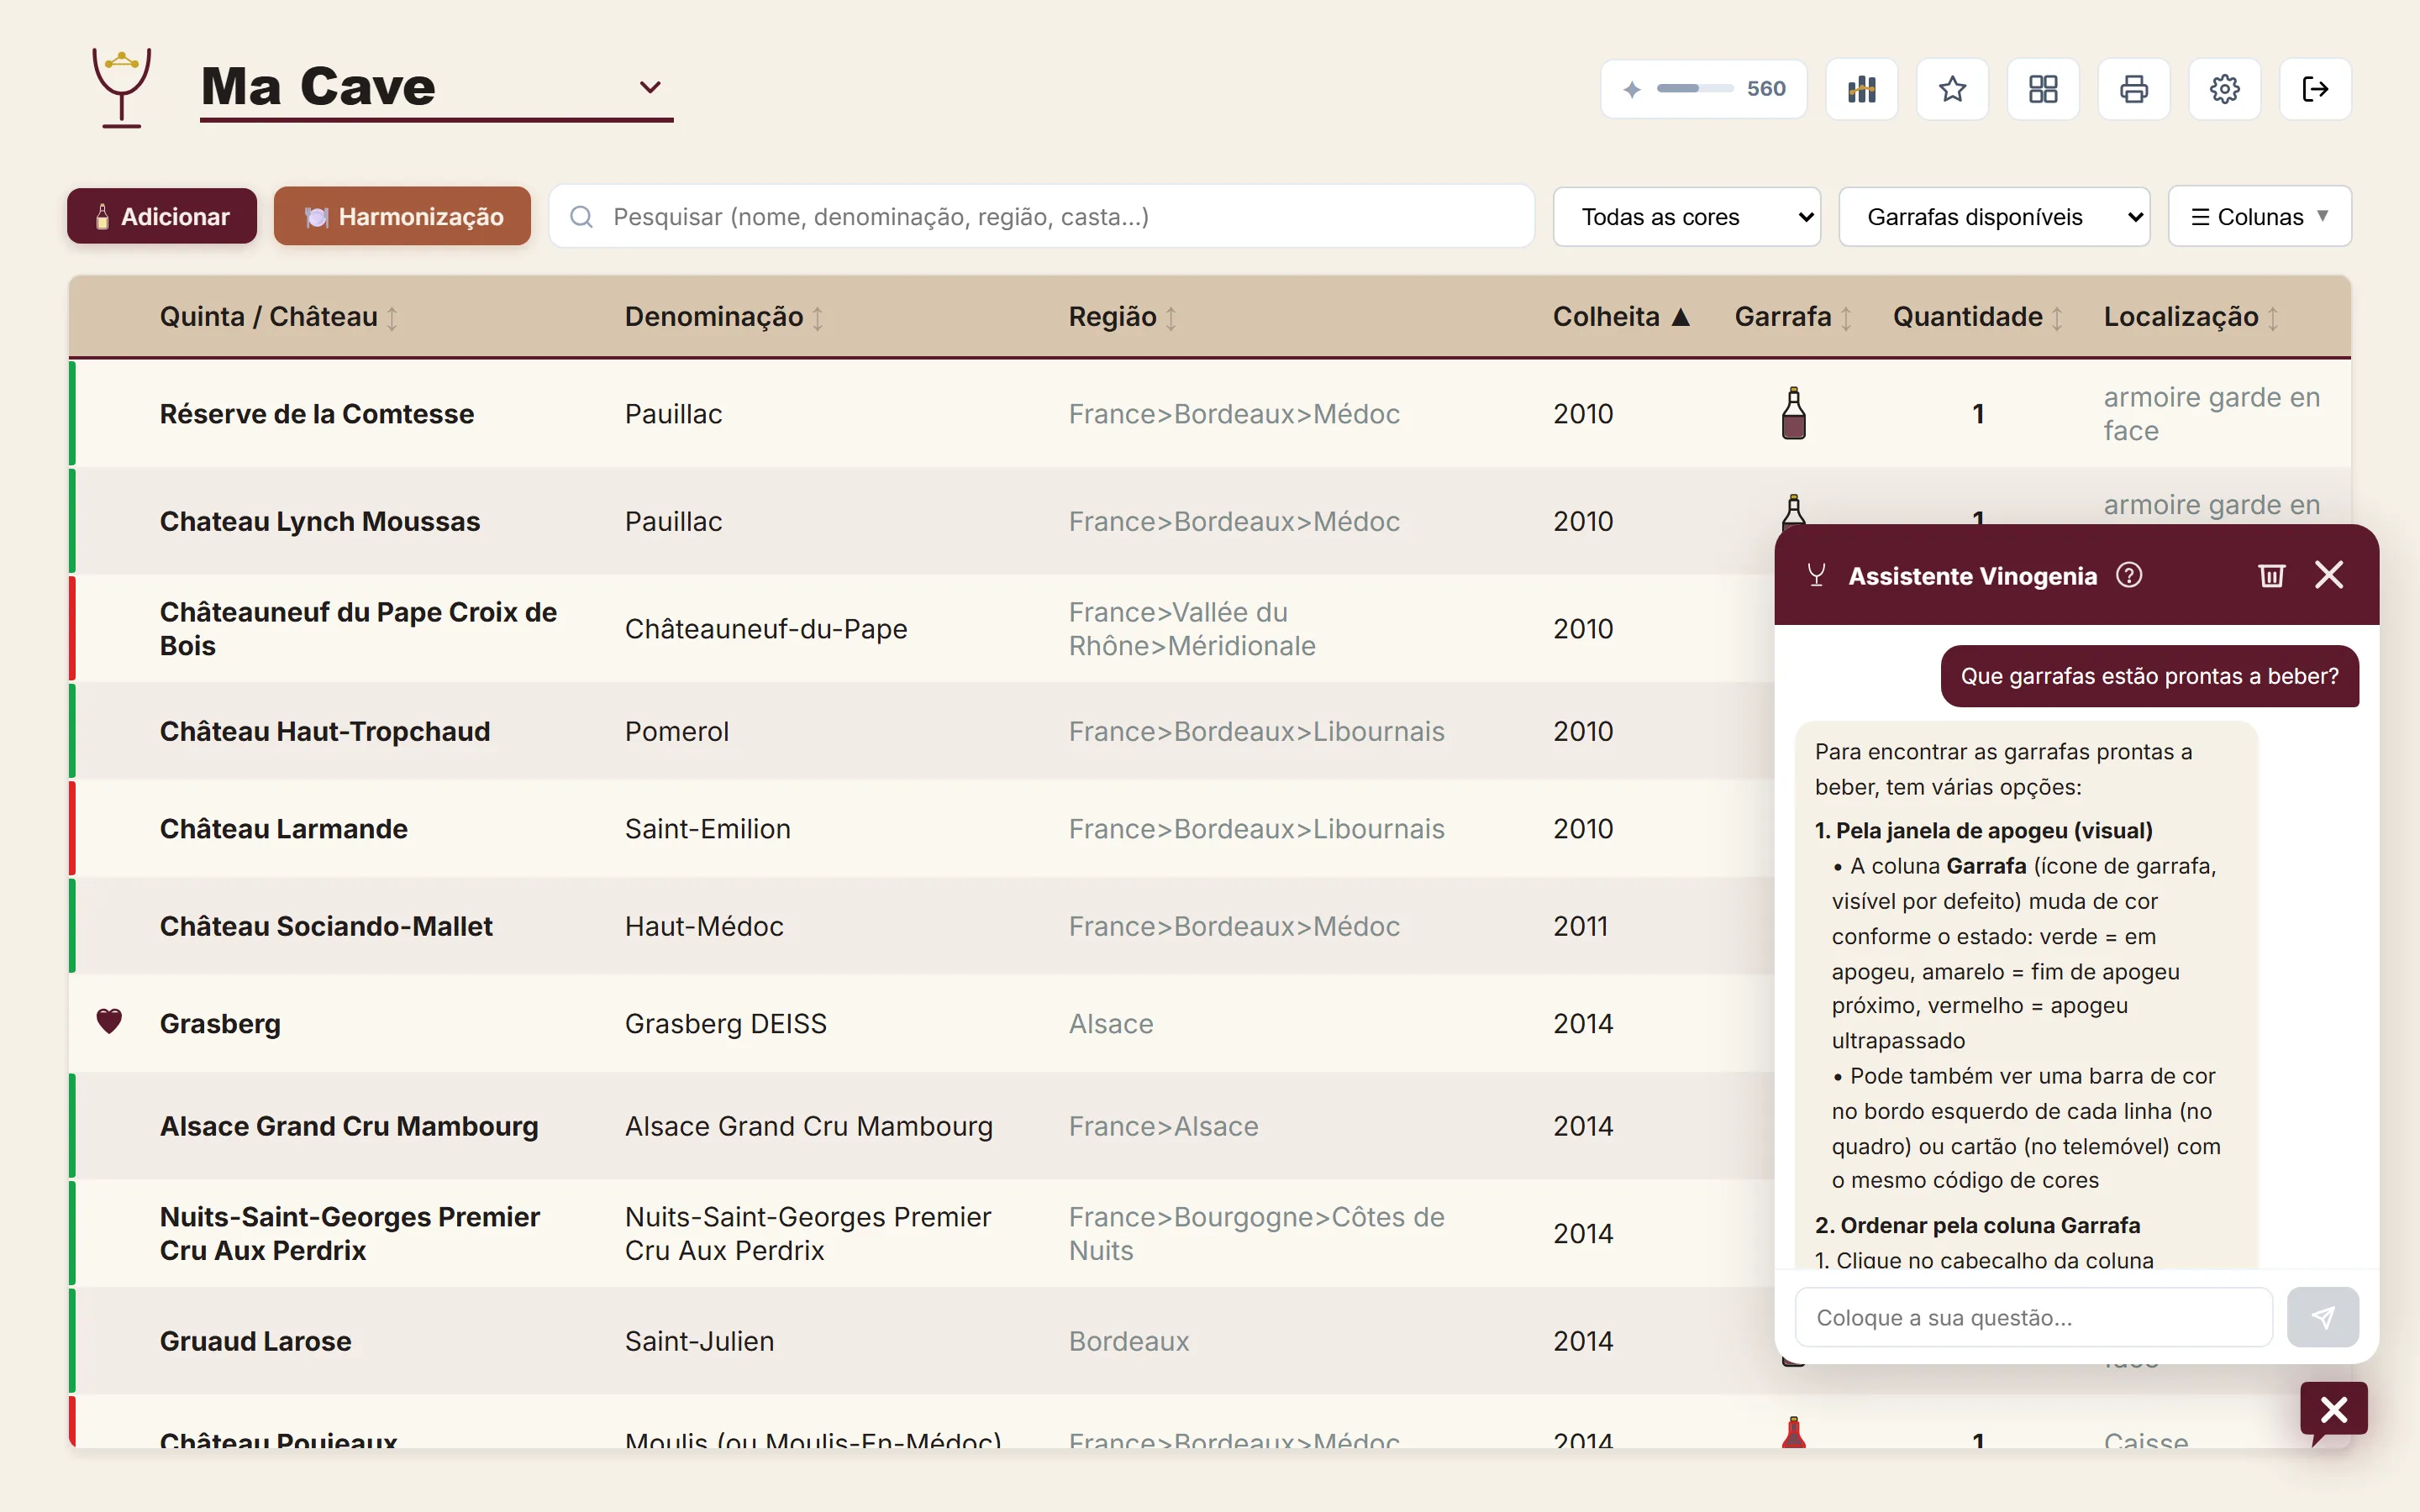
Task: Open the assistant help question icon
Action: pyautogui.click(x=2129, y=575)
